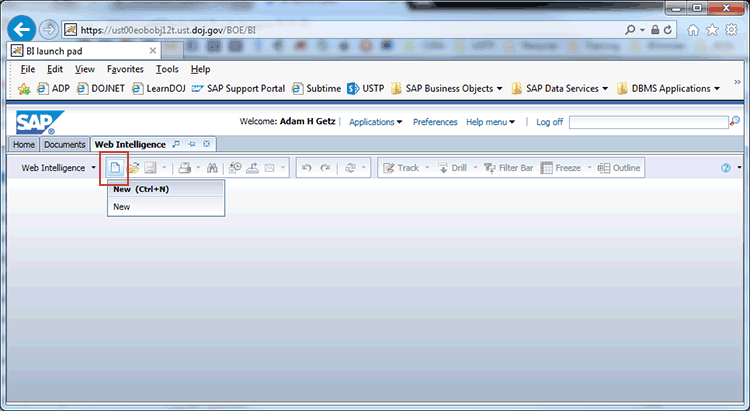Click the Find binoculars icon
750x411 pixels.
point(212,168)
